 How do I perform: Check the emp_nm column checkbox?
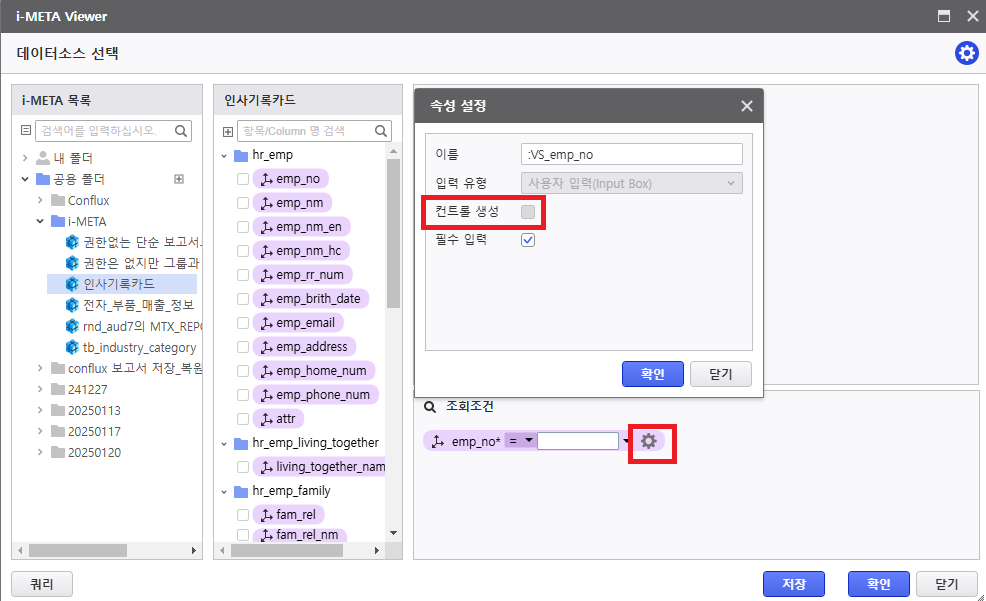pyautogui.click(x=243, y=203)
